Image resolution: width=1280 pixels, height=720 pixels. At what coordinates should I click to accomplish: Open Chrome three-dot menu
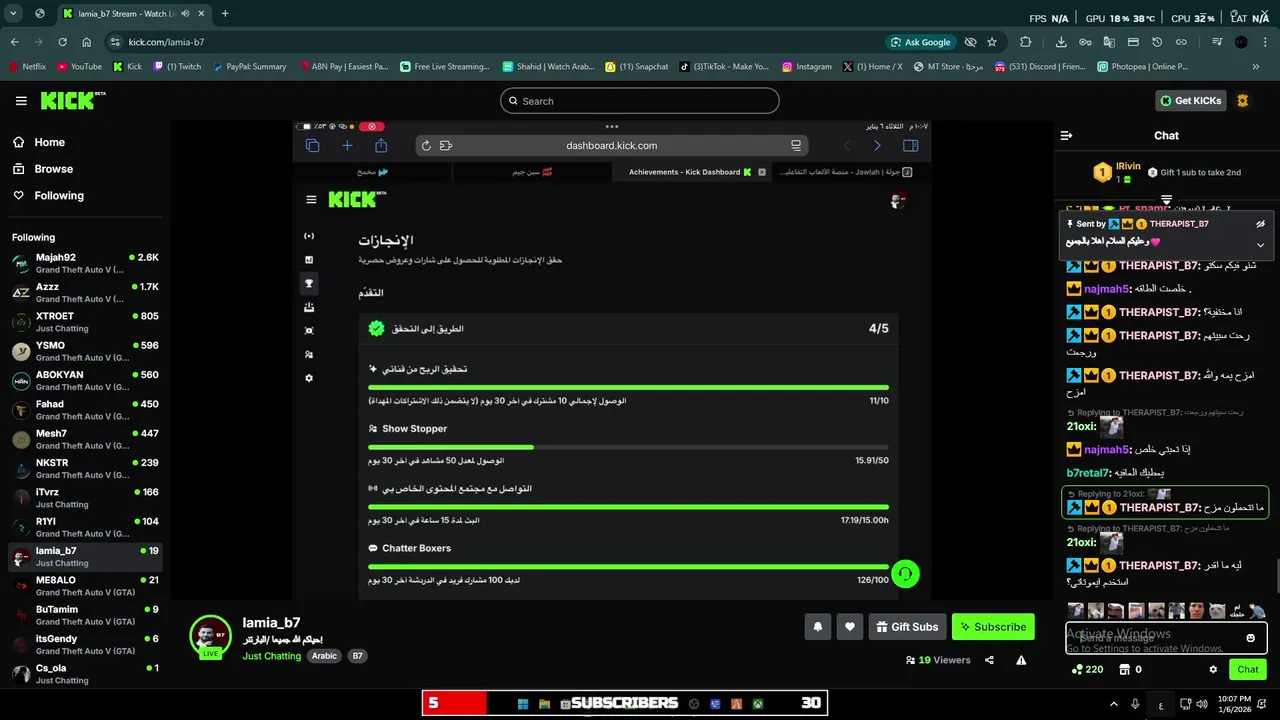(1264, 42)
